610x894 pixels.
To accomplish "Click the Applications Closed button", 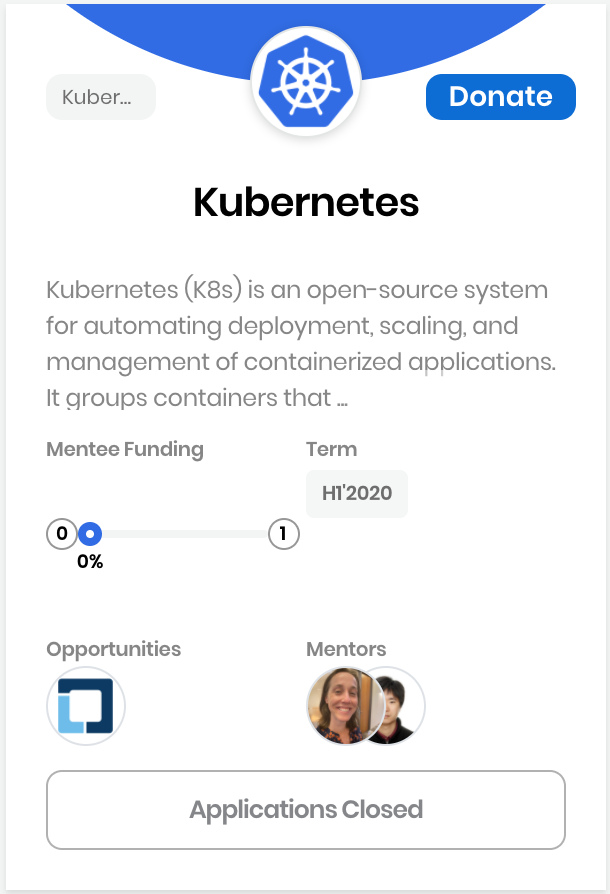I will coord(306,810).
